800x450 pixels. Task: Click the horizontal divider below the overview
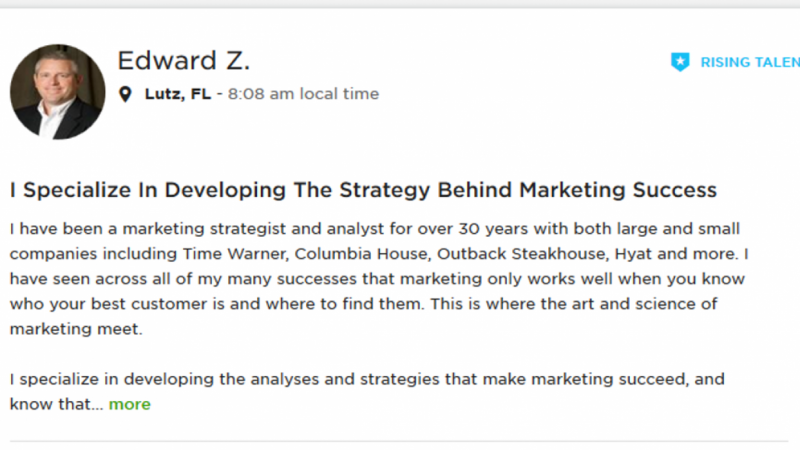pos(399,441)
